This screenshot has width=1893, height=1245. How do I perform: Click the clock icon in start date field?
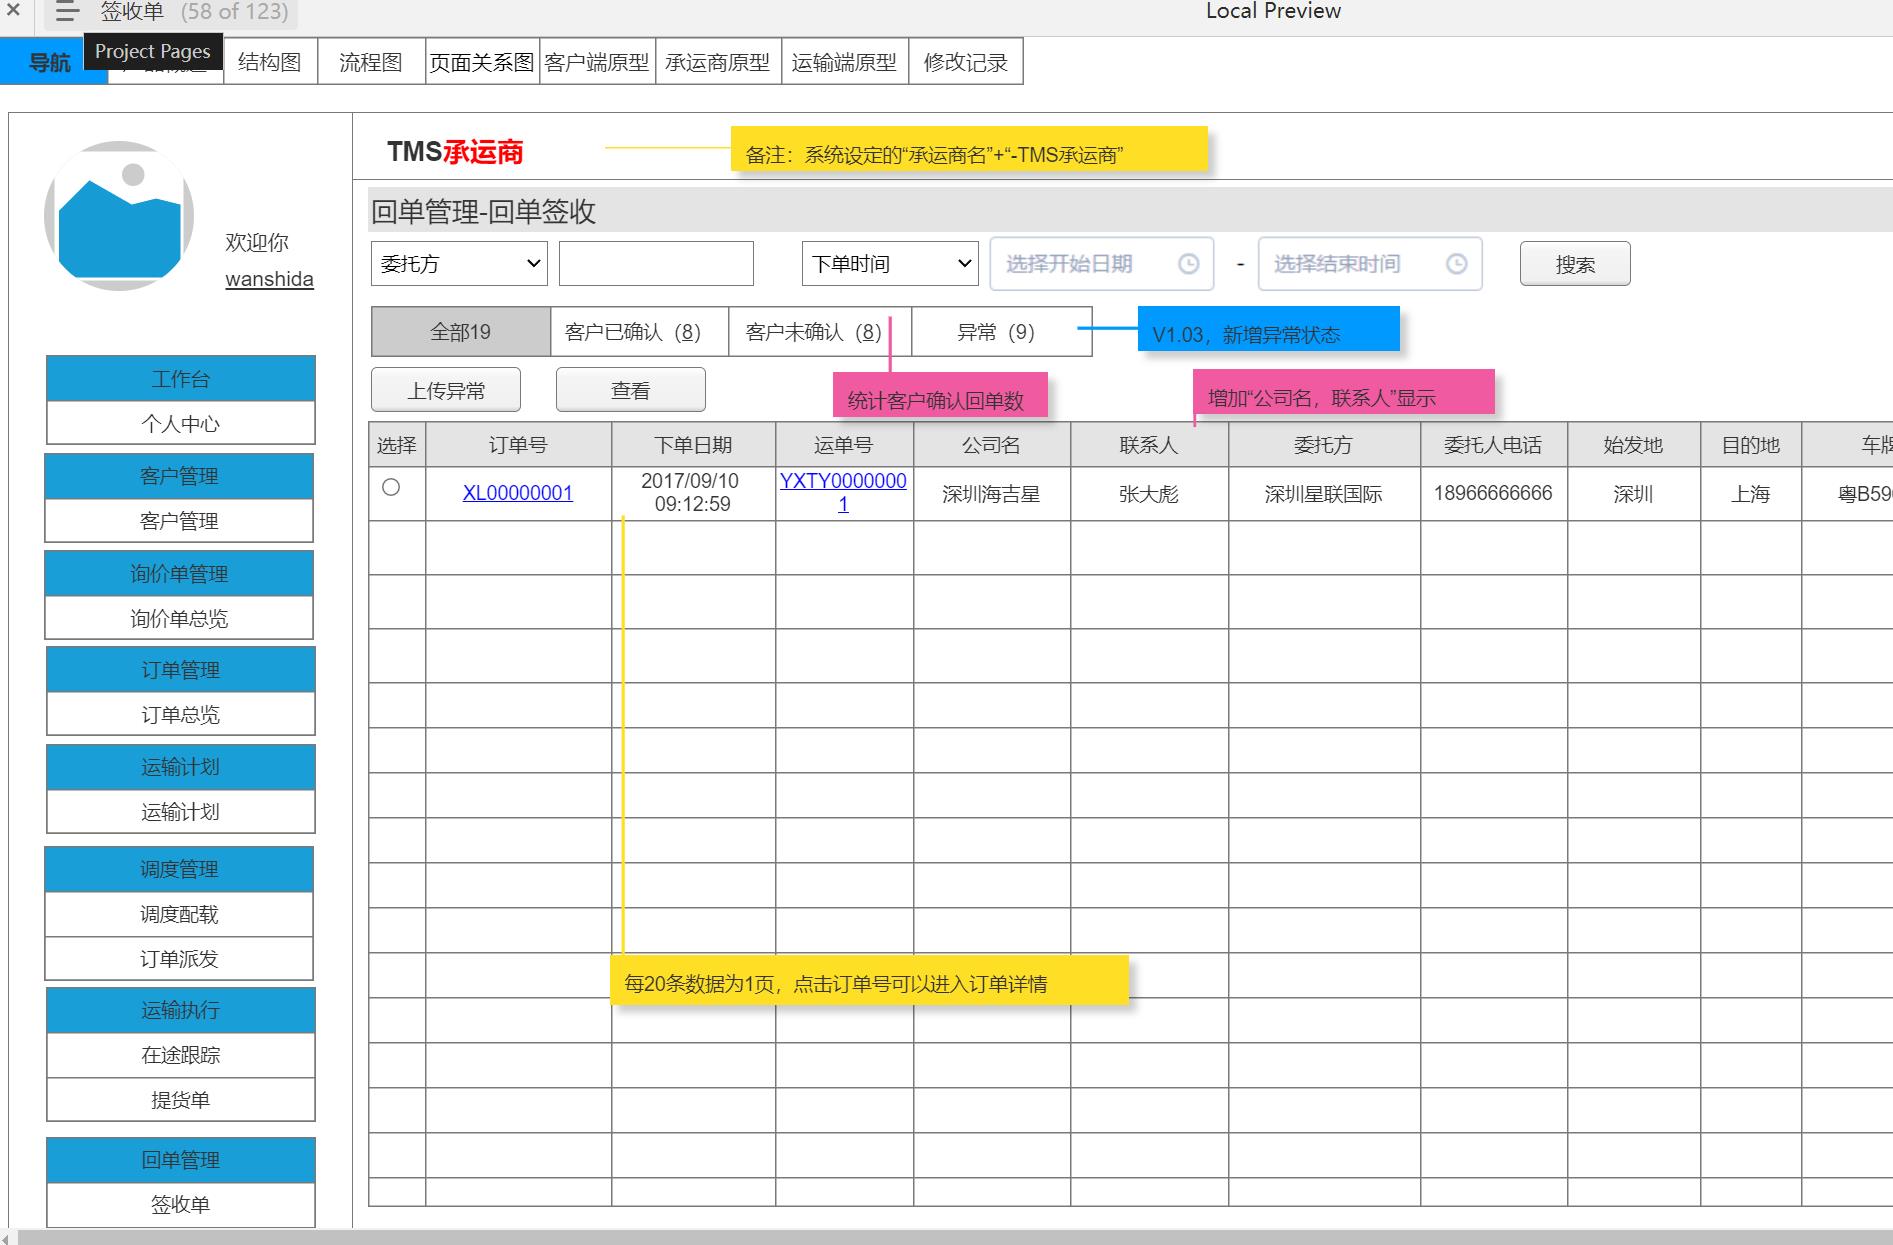[1188, 264]
